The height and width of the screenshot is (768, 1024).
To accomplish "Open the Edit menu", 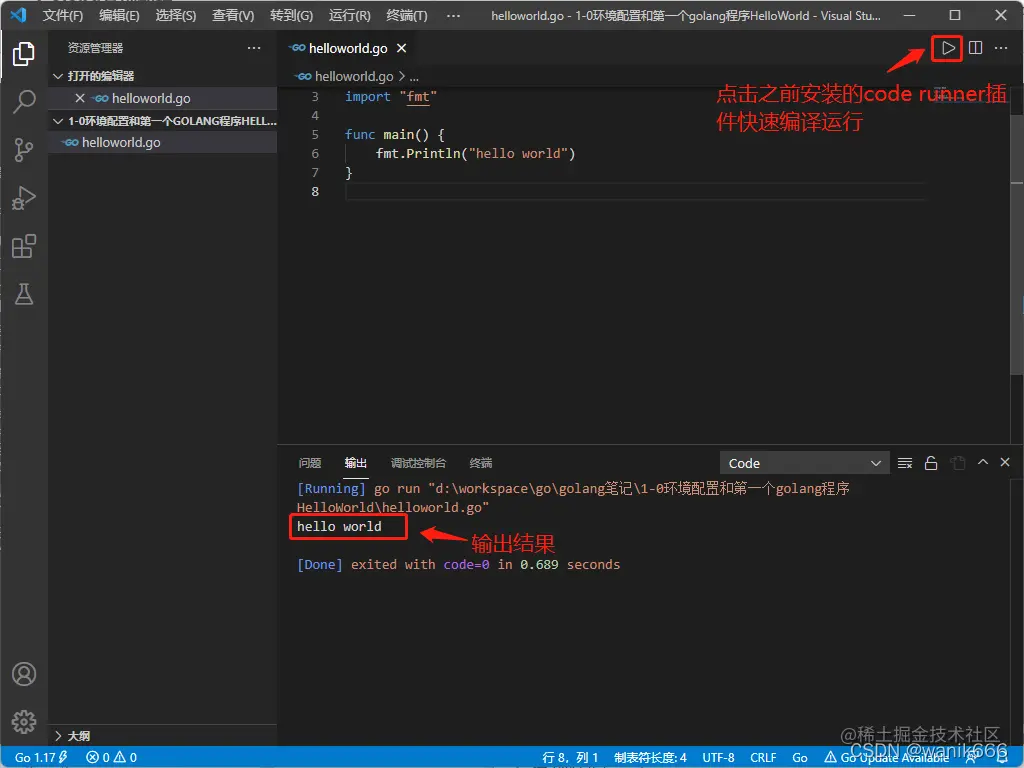I will point(119,15).
